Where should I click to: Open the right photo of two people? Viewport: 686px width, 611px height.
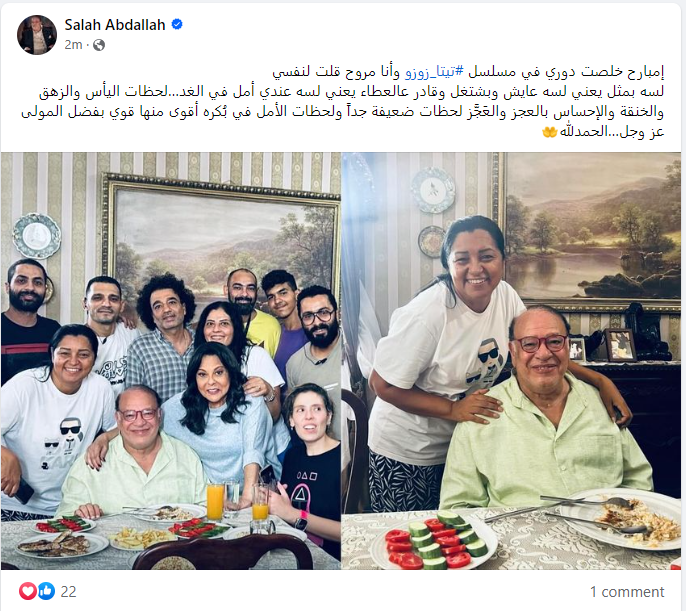tap(511, 360)
